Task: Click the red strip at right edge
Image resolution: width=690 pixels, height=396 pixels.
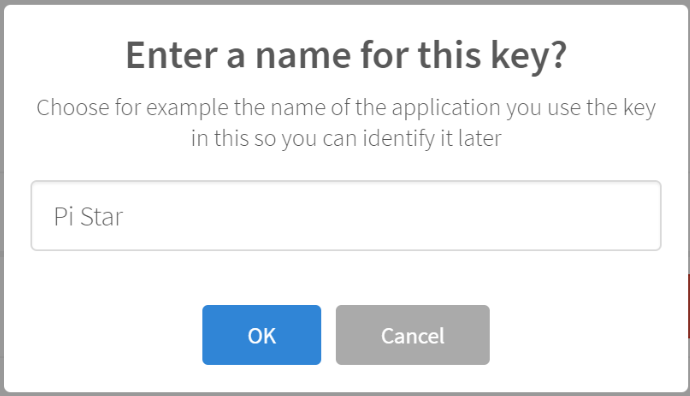Action: 689,306
